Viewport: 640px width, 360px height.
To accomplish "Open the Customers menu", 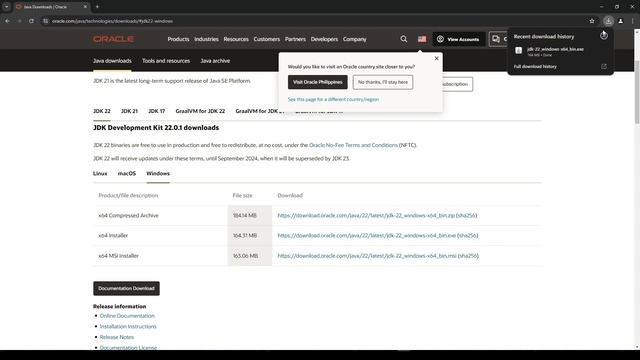I will tap(267, 39).
